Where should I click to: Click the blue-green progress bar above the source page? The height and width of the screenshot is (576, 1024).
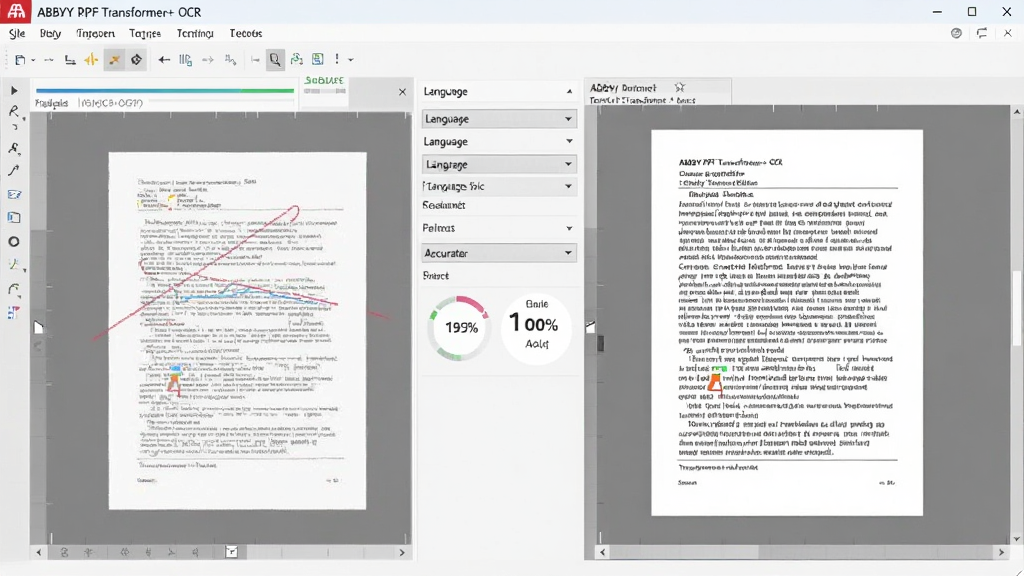[x=165, y=91]
